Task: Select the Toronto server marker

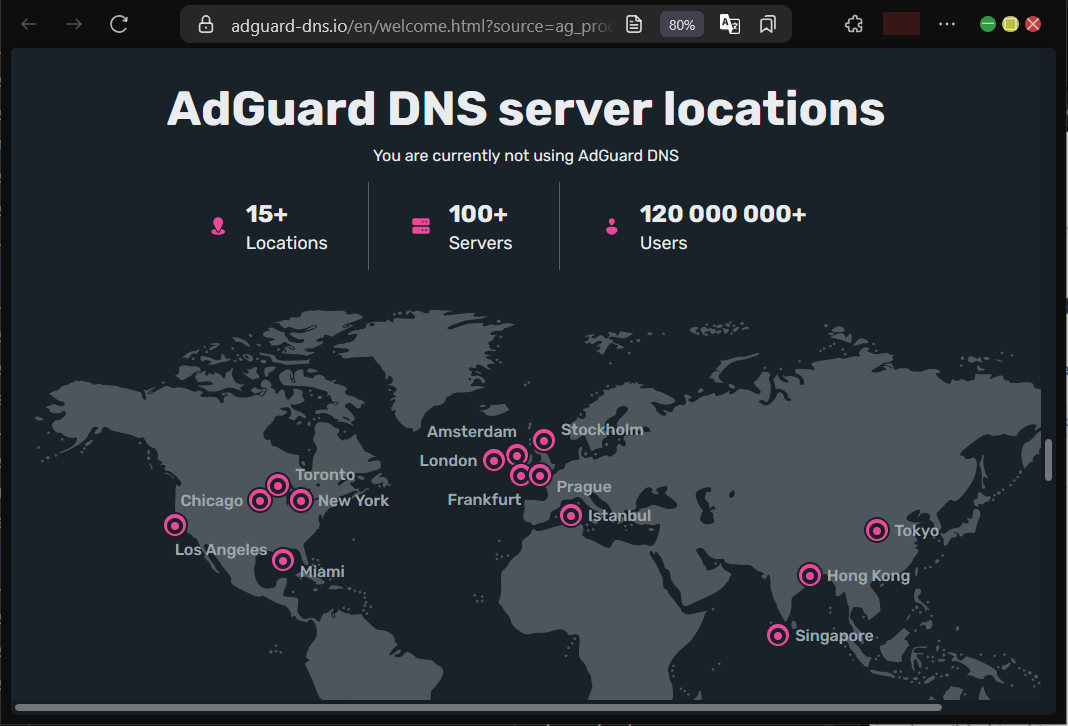Action: 278,485
